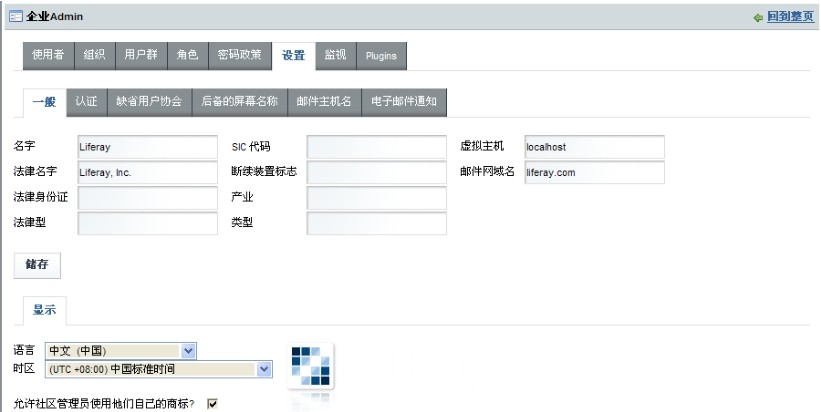
Task: Open the 邮件主机名 sub-tab
Action: pyautogui.click(x=324, y=102)
